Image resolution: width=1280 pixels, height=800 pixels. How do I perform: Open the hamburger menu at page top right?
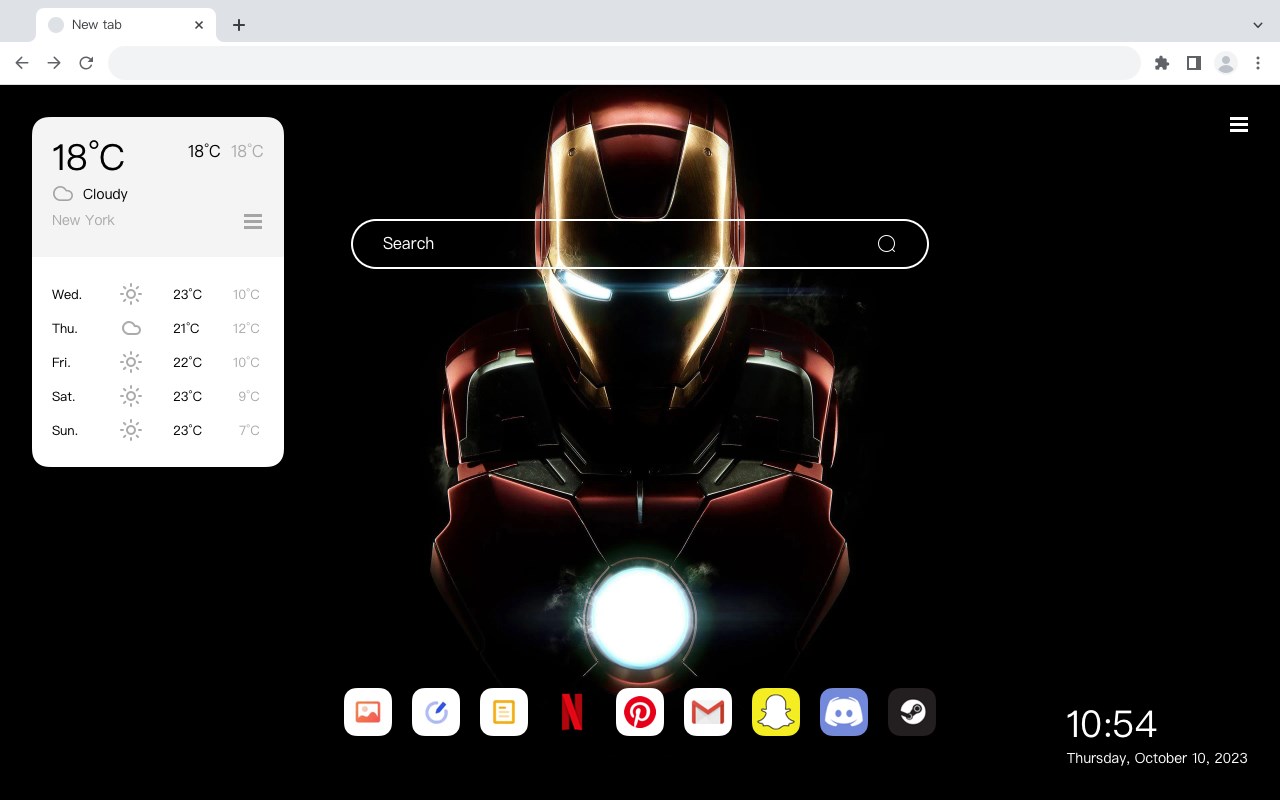(x=1239, y=125)
